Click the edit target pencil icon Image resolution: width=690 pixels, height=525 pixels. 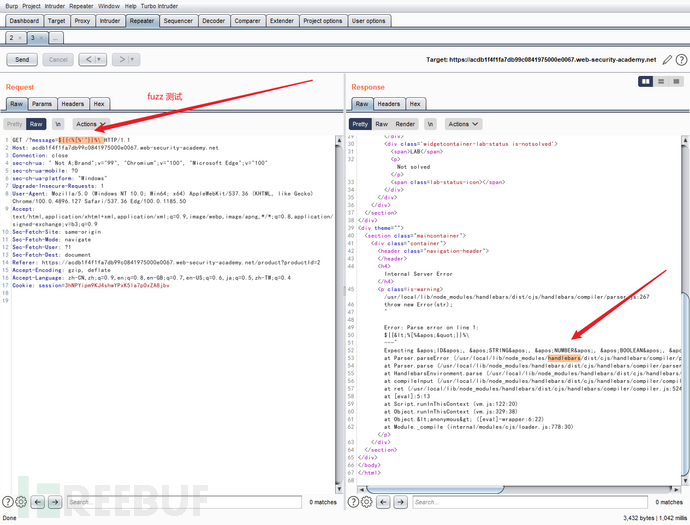click(x=665, y=60)
